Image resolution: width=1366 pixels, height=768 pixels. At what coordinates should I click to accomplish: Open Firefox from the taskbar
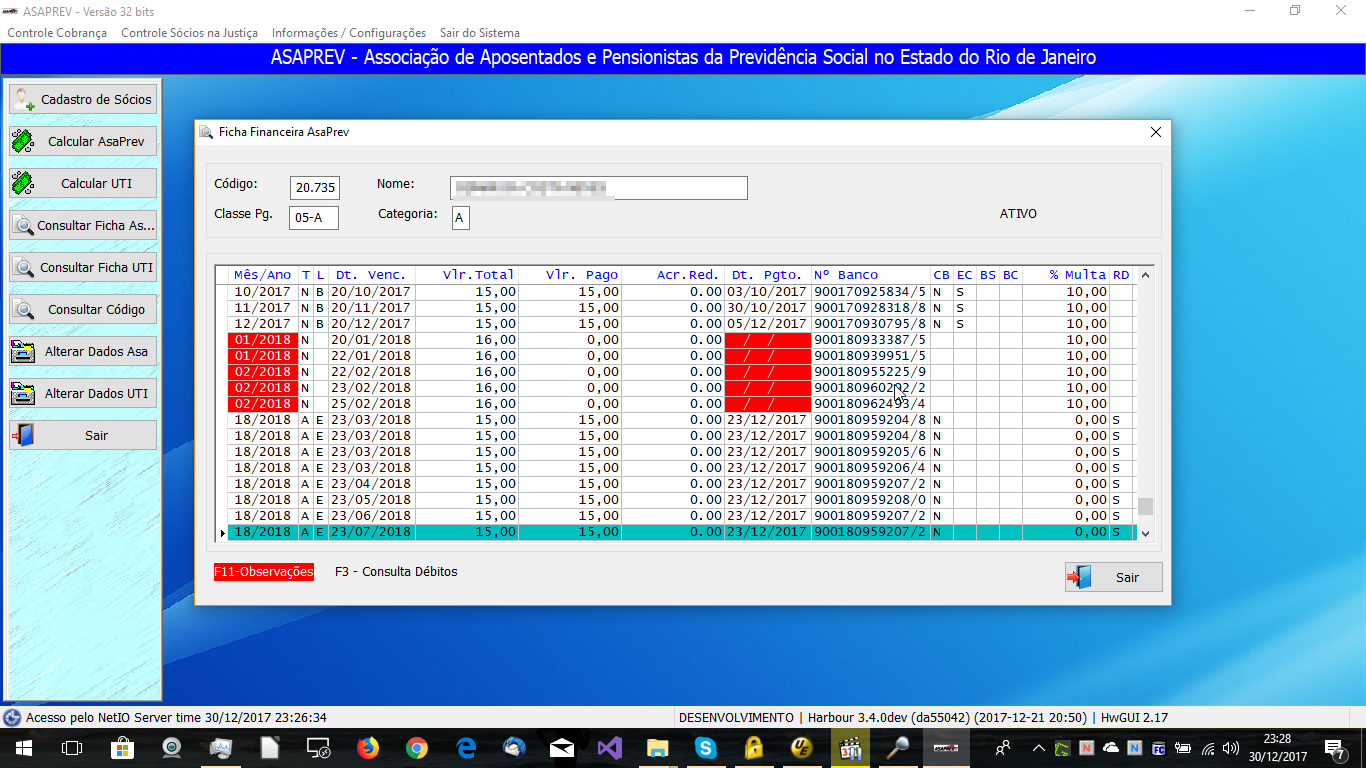point(368,747)
